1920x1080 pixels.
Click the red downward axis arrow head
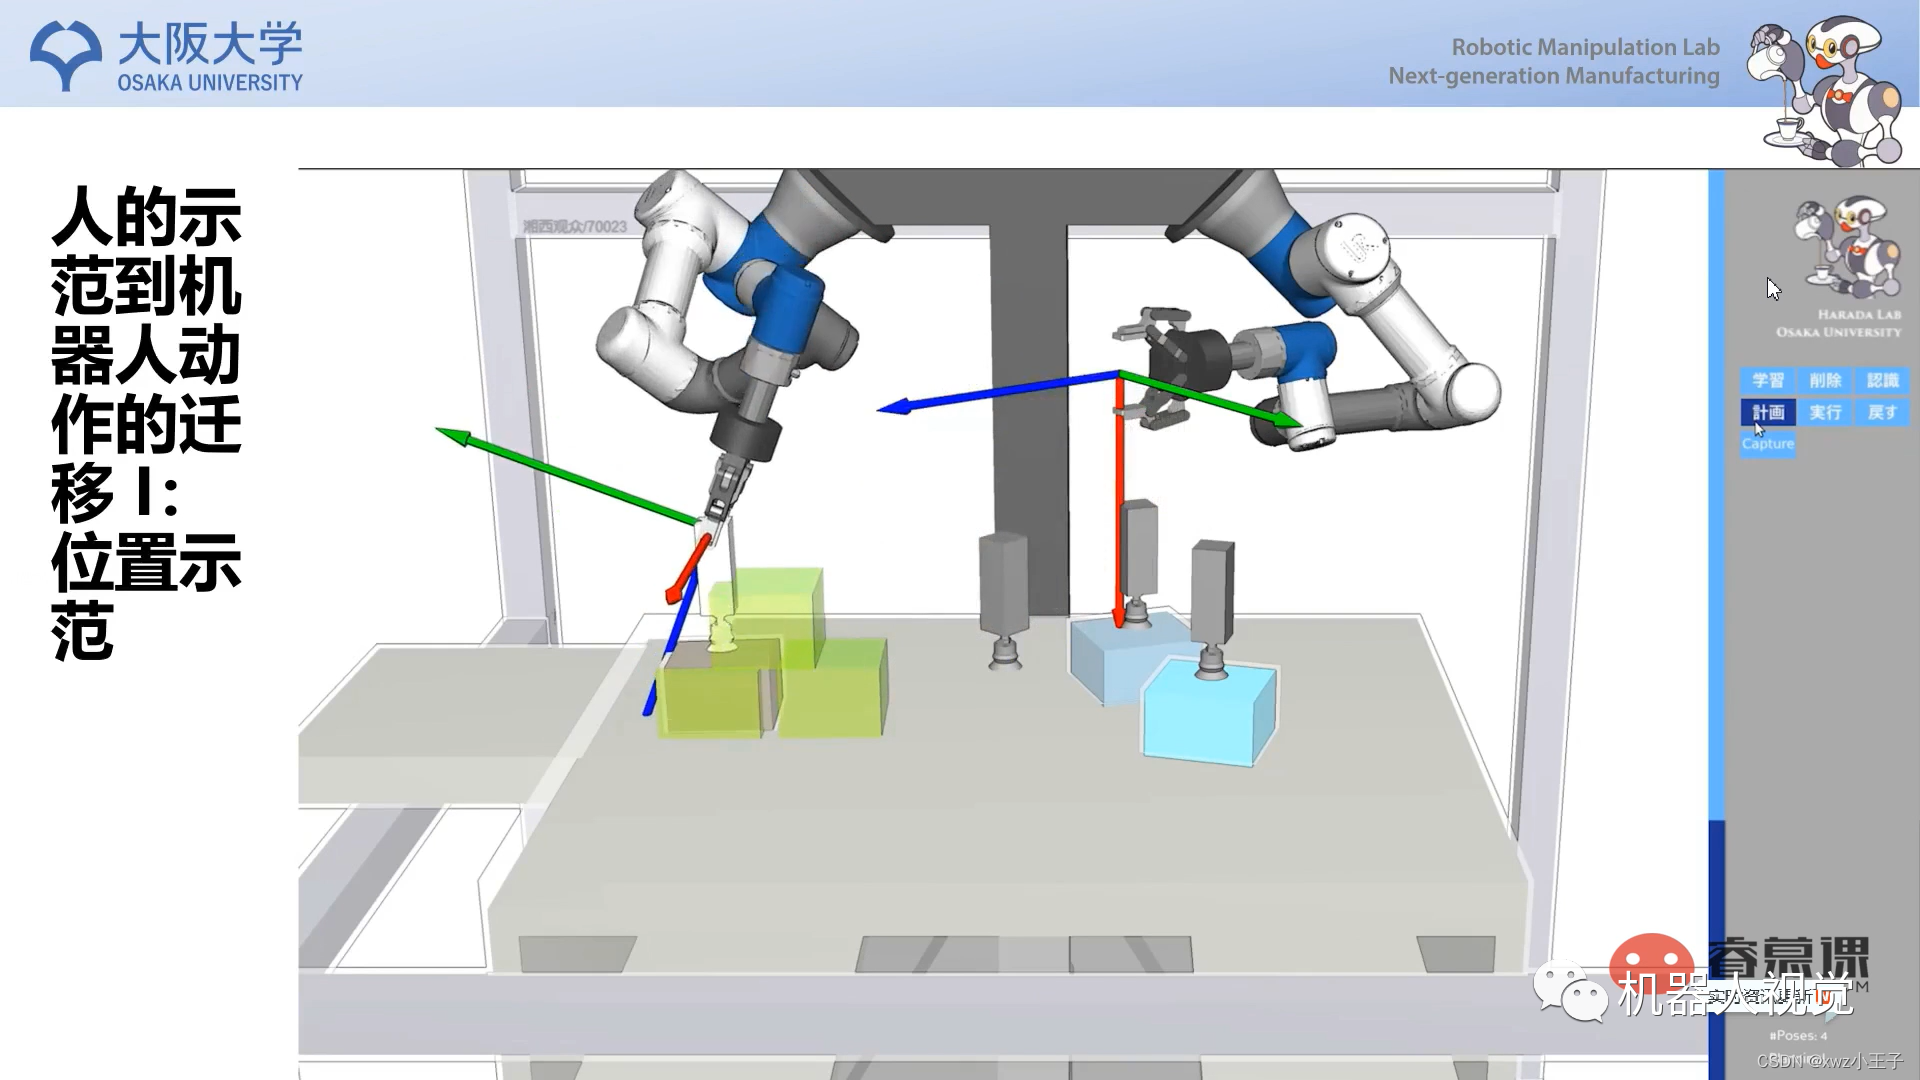1120,619
